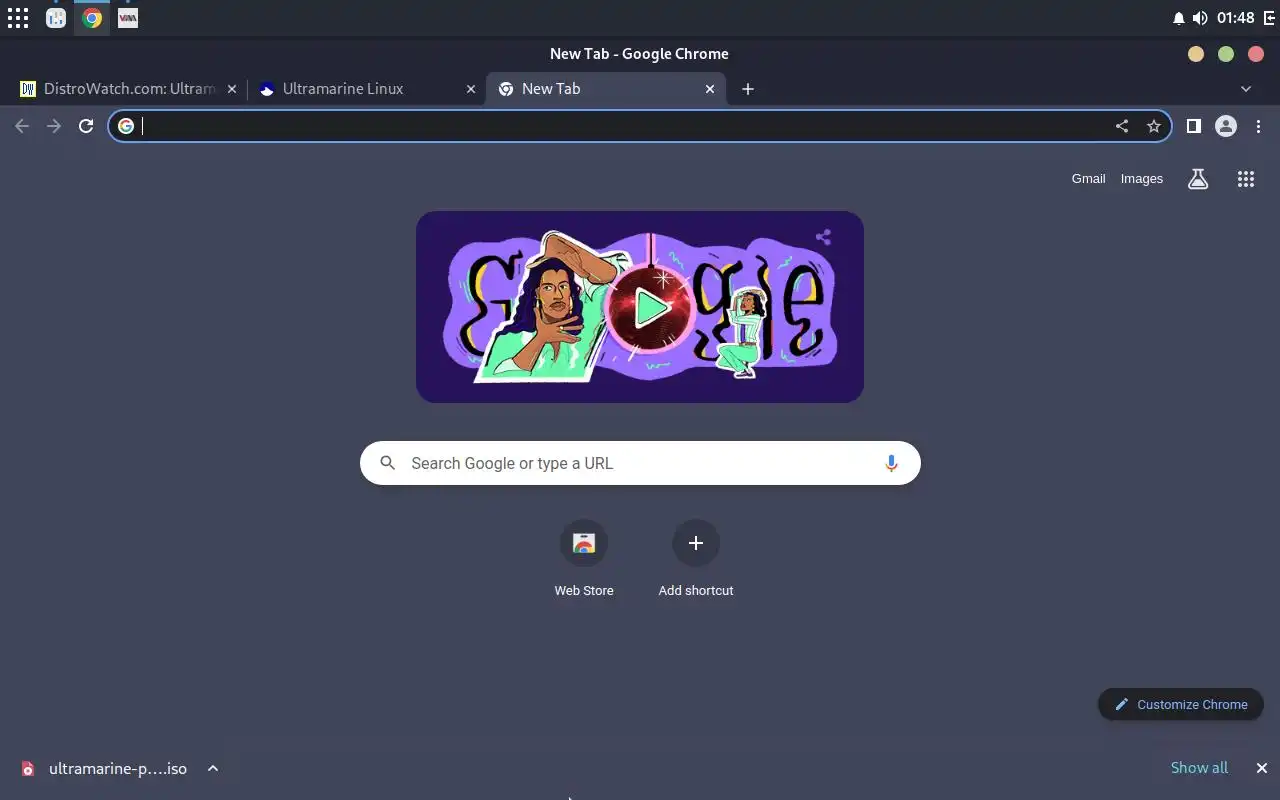Click Add shortcut button

point(696,560)
